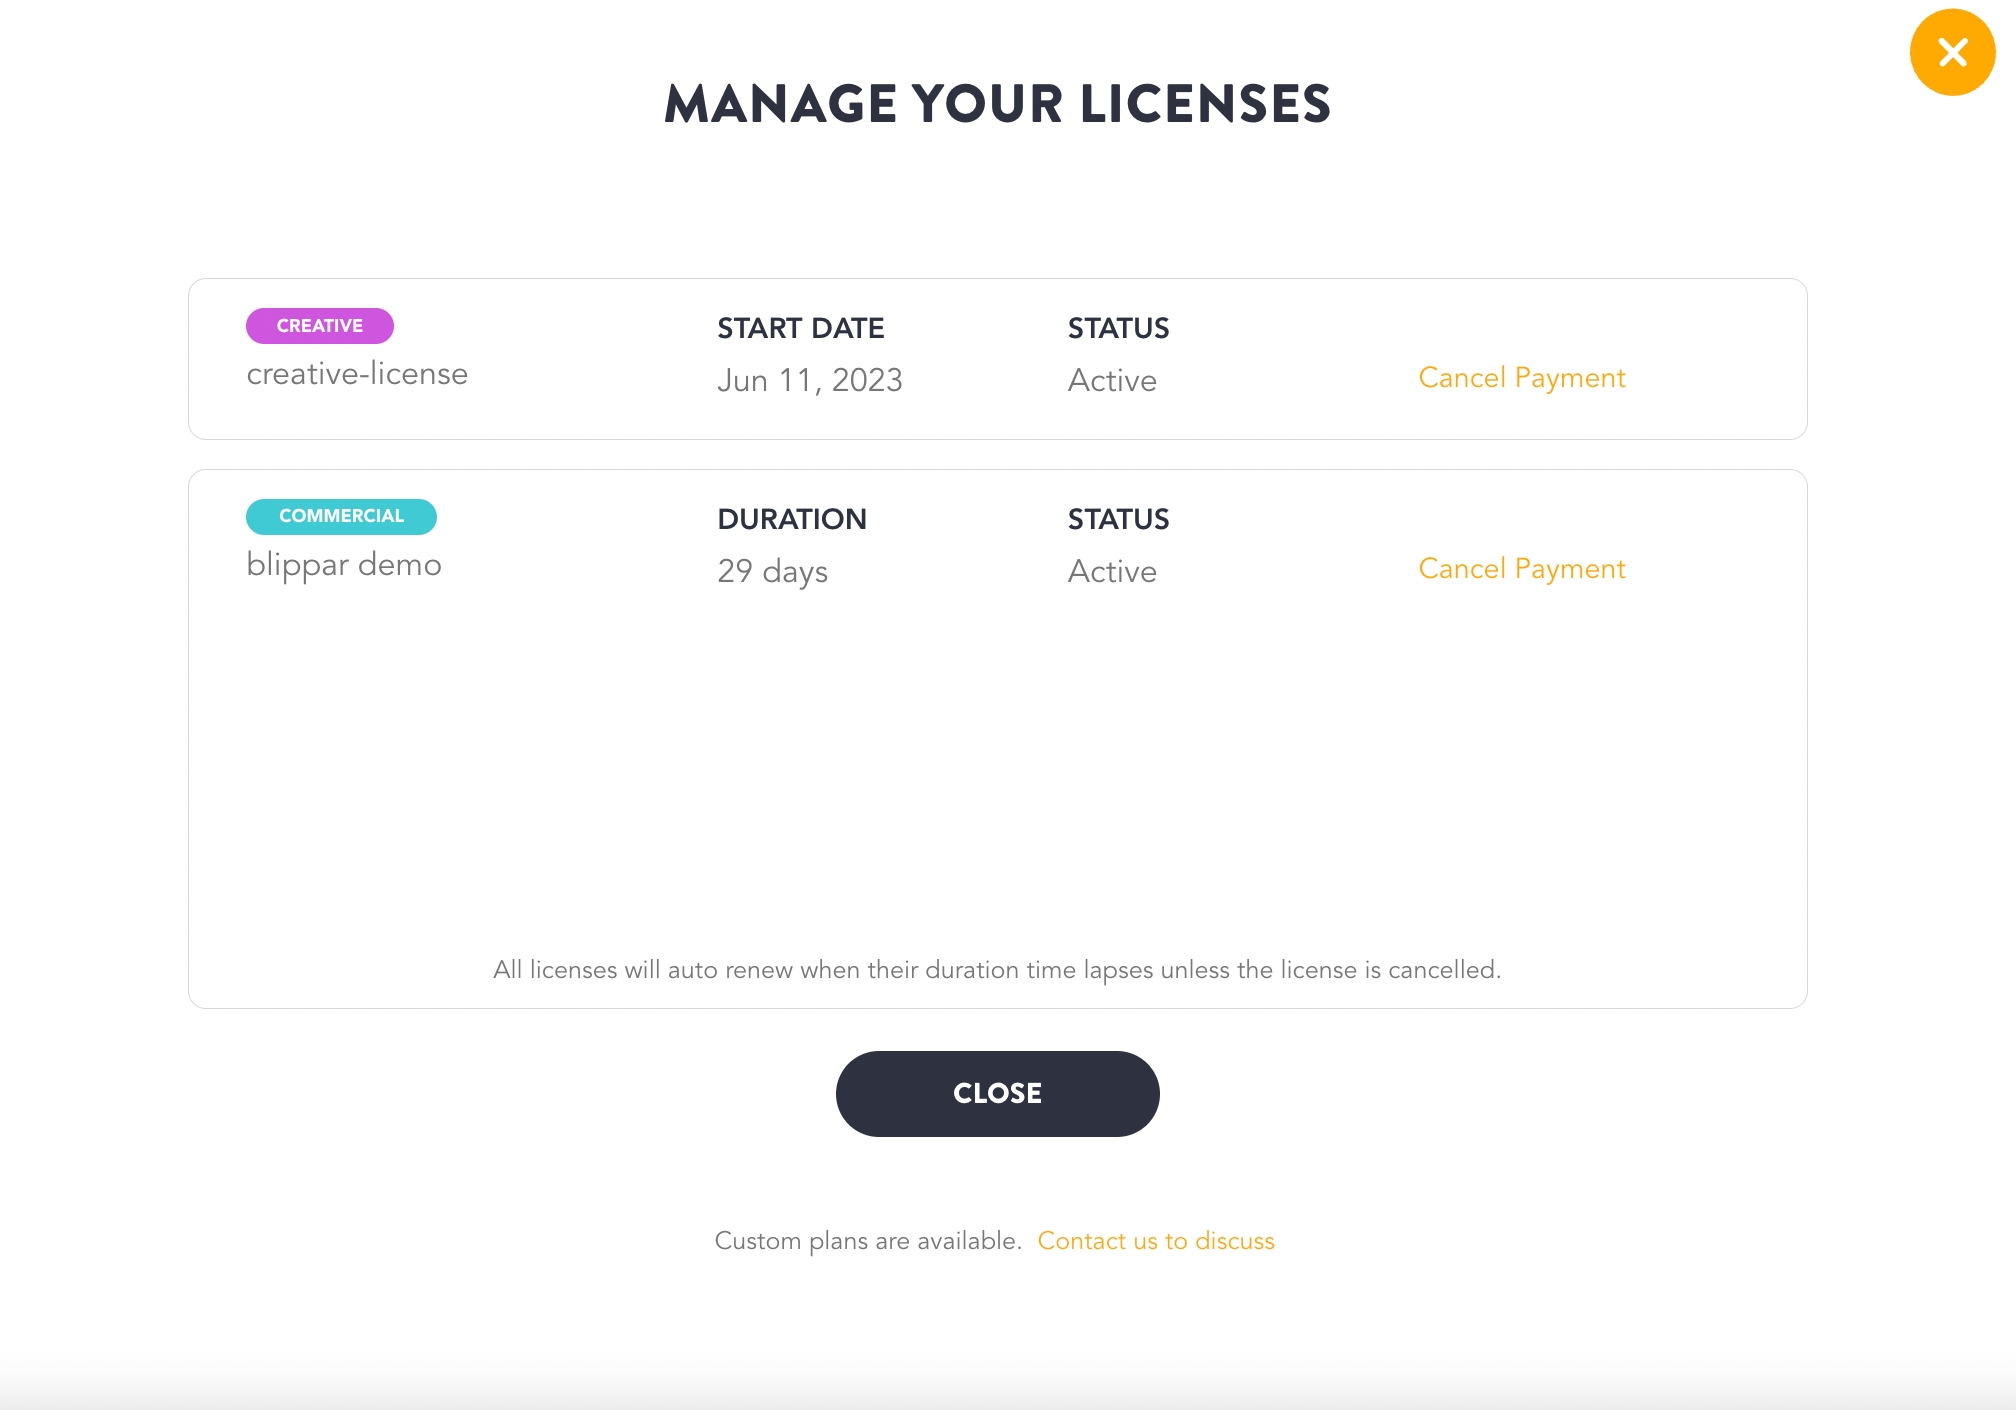Click the purple CREATIVE badge
Image resolution: width=2016 pixels, height=1410 pixels.
pyautogui.click(x=319, y=326)
